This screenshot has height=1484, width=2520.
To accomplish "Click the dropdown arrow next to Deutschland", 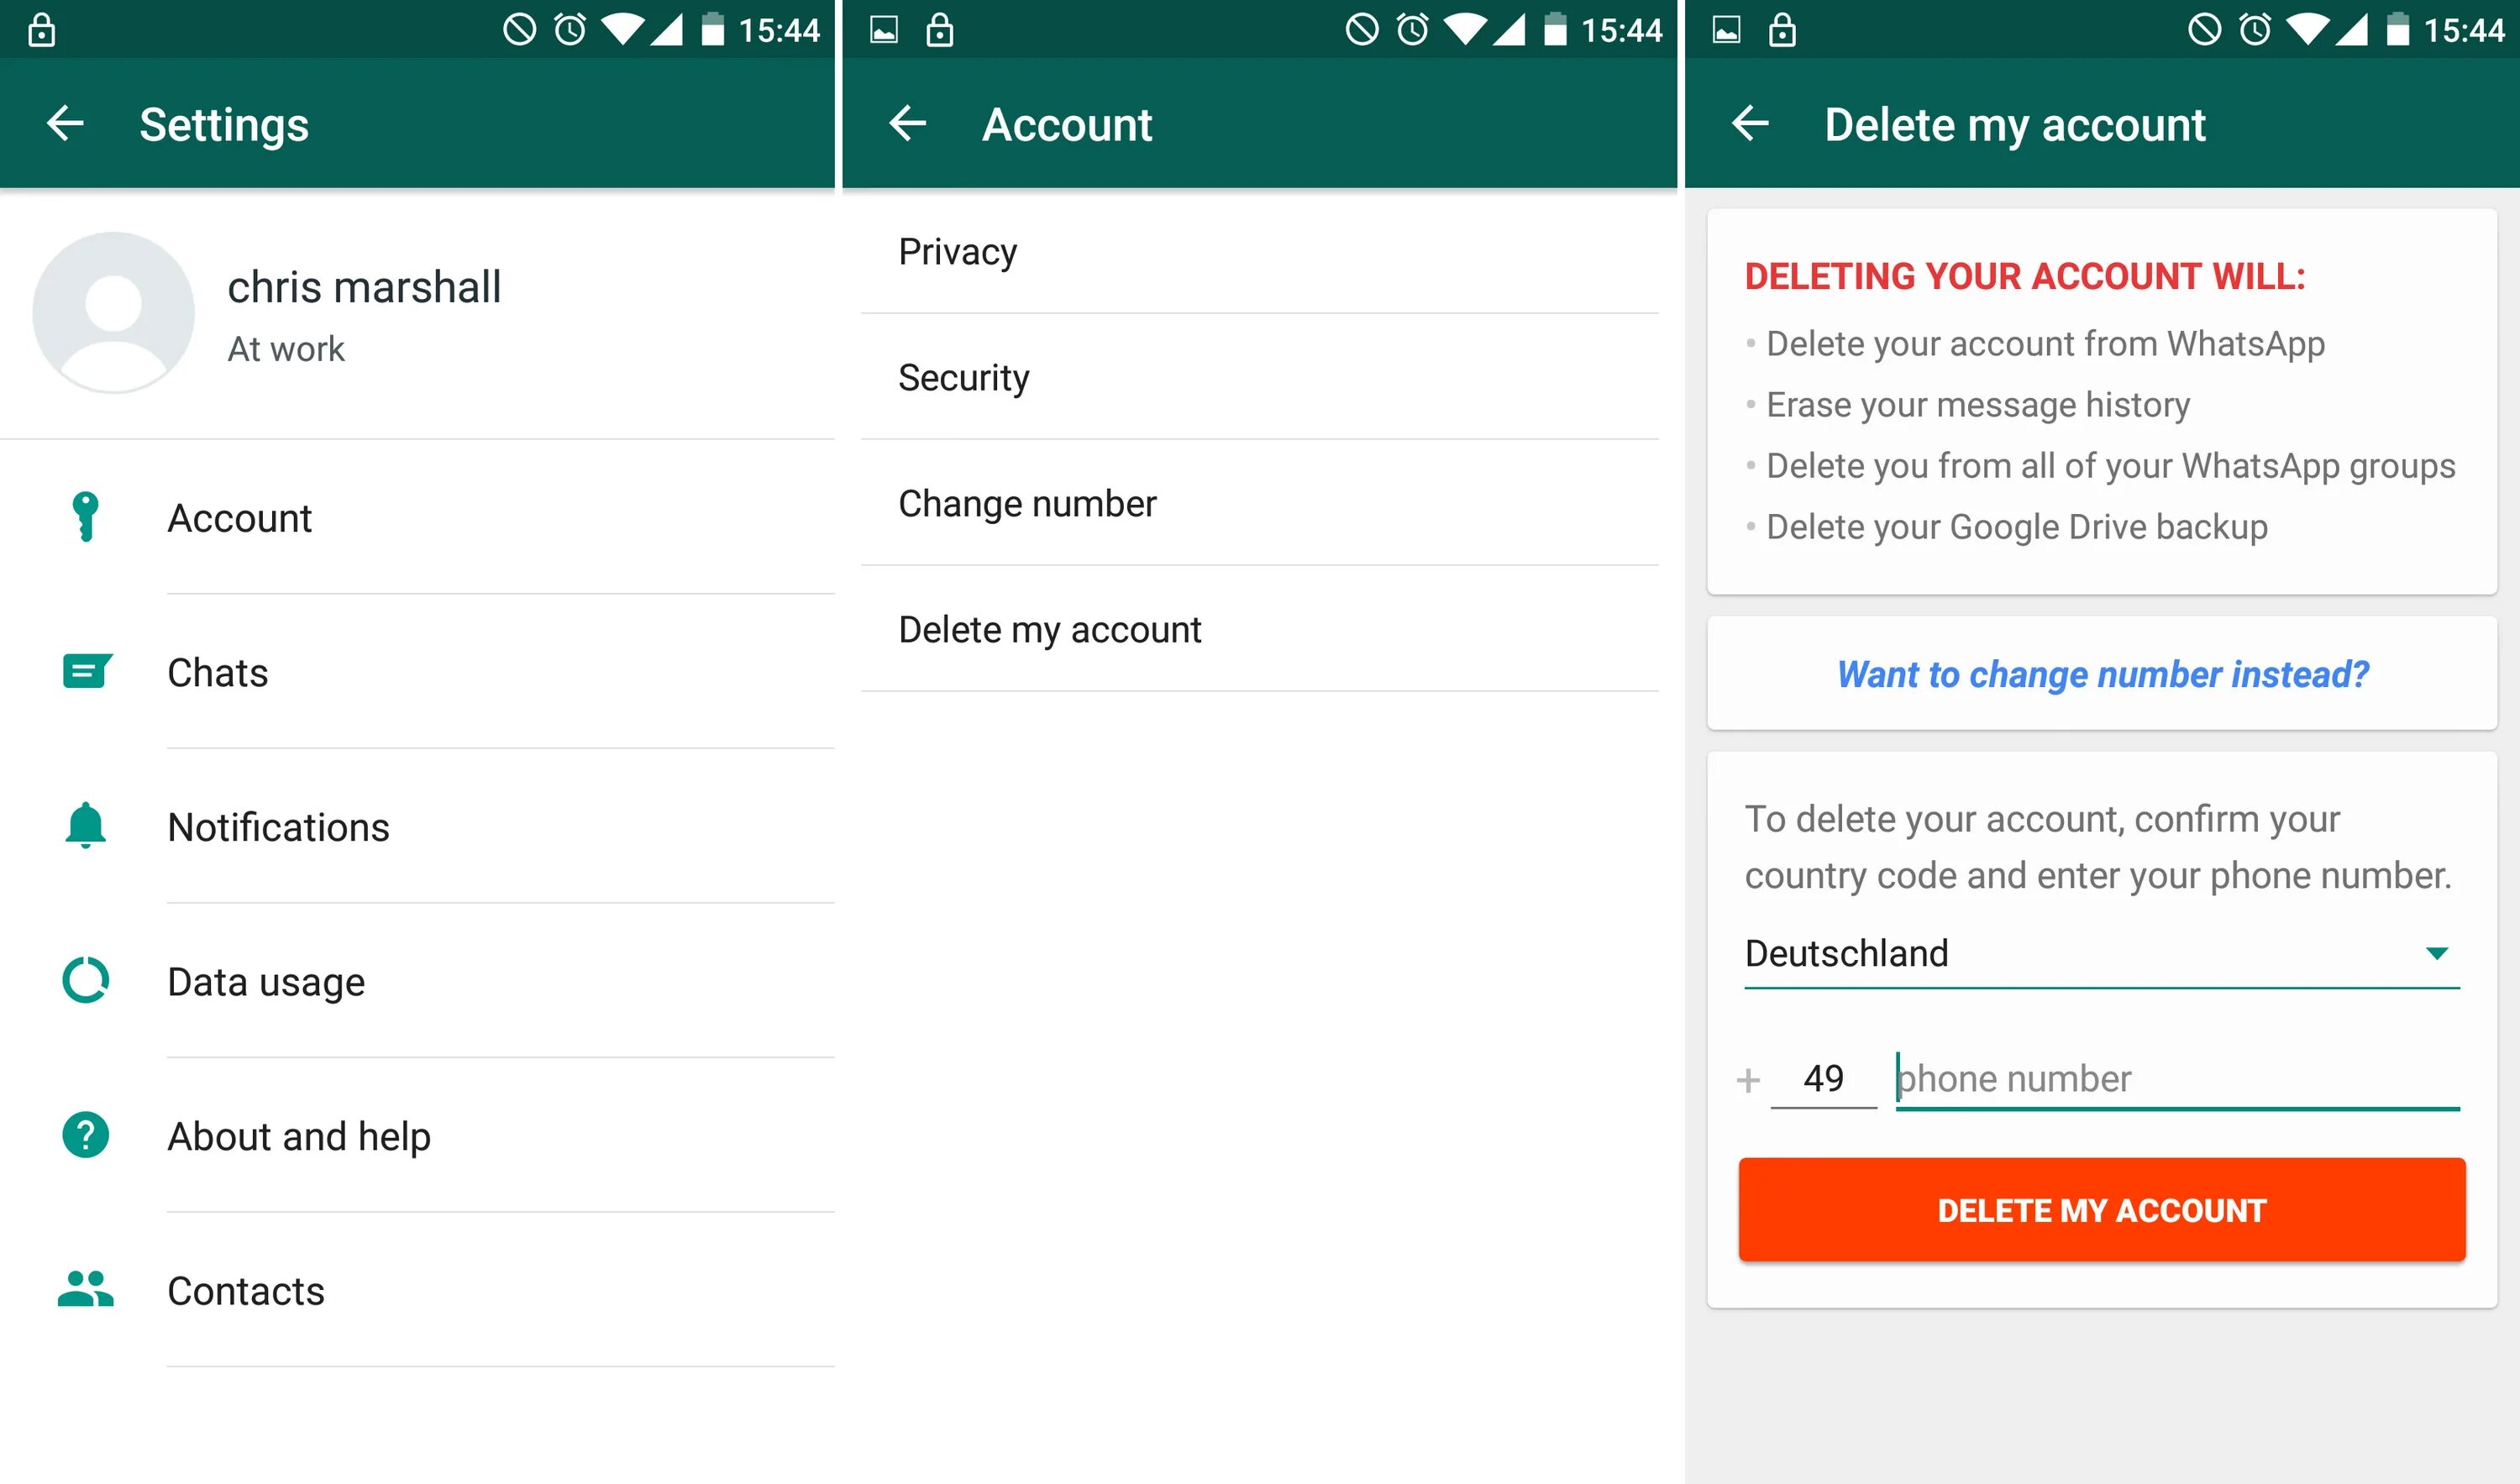I will pos(2439,954).
